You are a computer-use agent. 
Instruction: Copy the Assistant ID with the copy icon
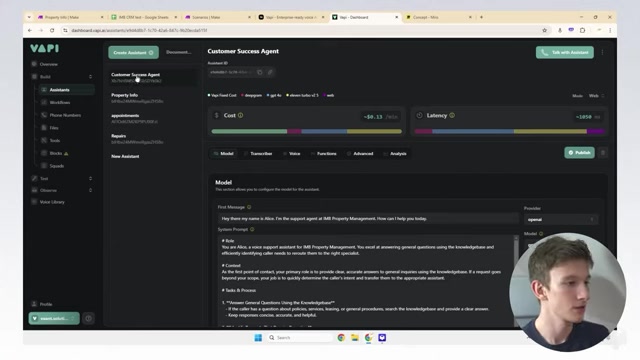tap(260, 72)
